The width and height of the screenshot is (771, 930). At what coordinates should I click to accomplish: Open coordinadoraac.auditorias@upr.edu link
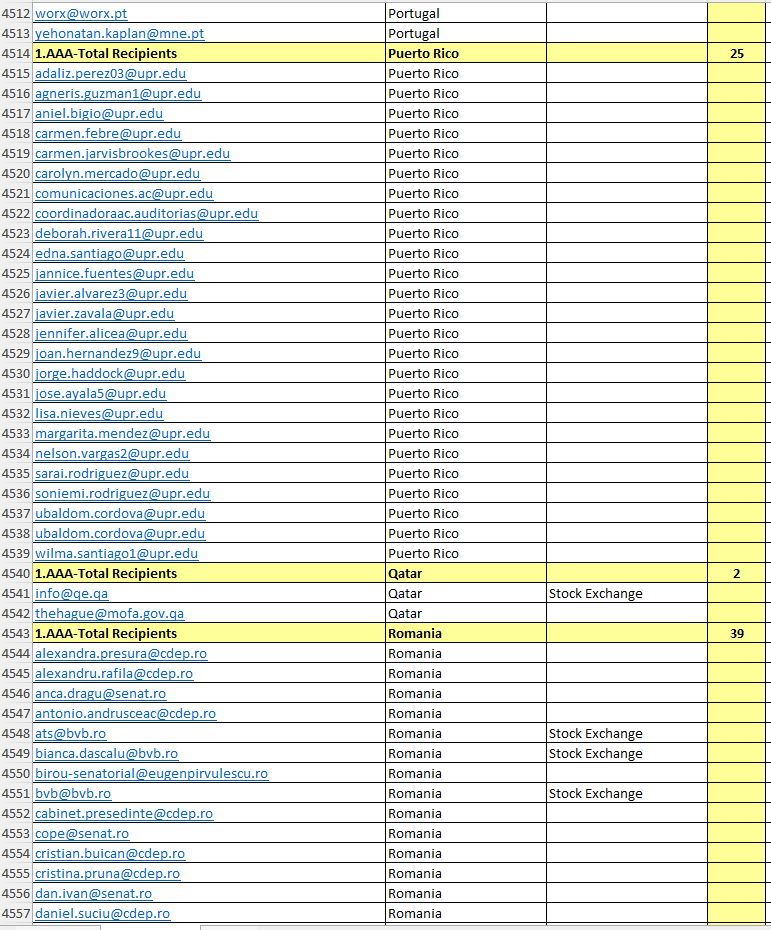146,214
